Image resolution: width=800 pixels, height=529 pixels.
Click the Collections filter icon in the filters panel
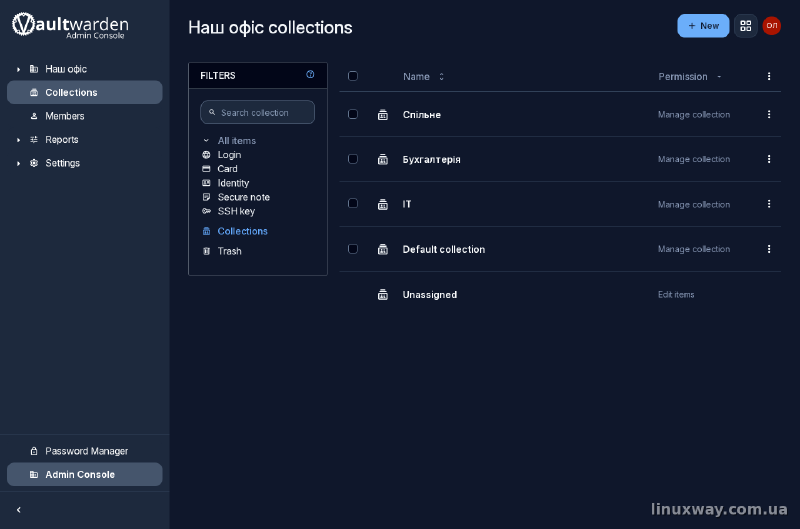[x=206, y=231]
